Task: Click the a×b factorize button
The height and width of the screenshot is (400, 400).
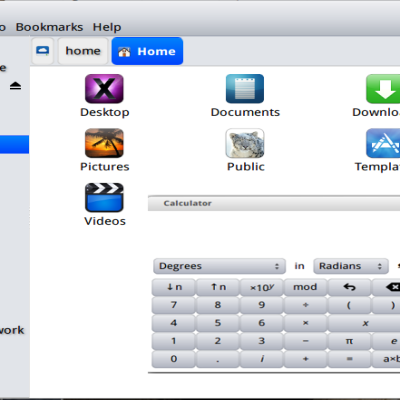Action: pyautogui.click(x=386, y=359)
